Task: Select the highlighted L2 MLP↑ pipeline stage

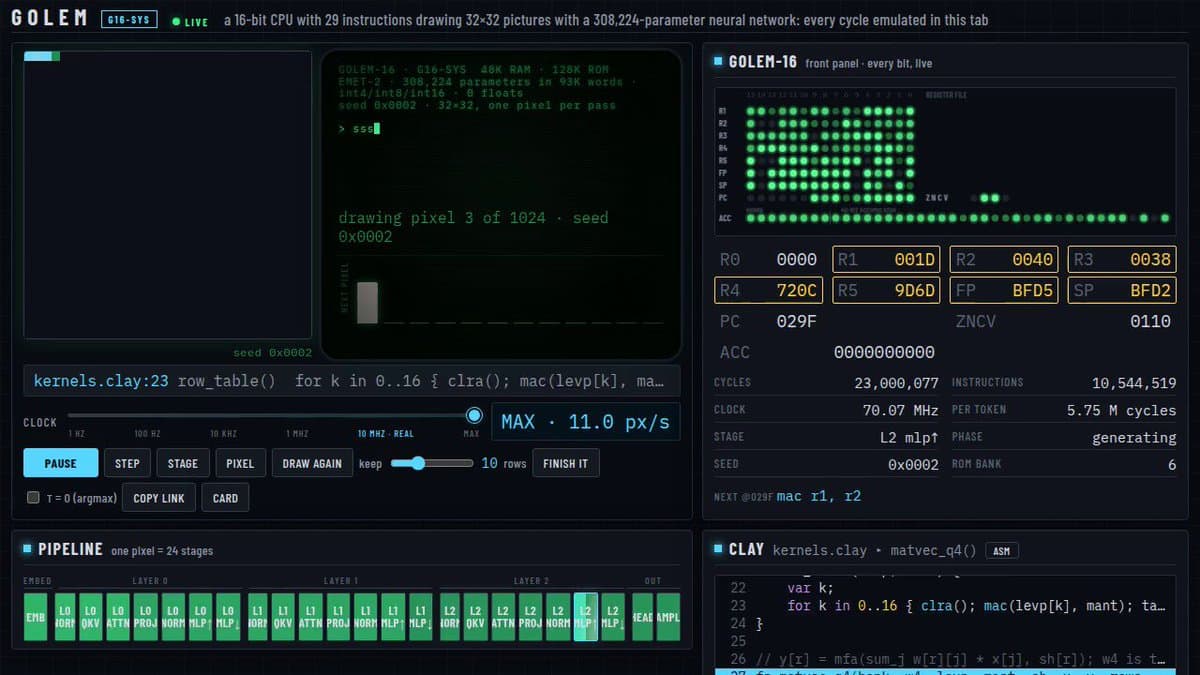Action: tap(586, 617)
